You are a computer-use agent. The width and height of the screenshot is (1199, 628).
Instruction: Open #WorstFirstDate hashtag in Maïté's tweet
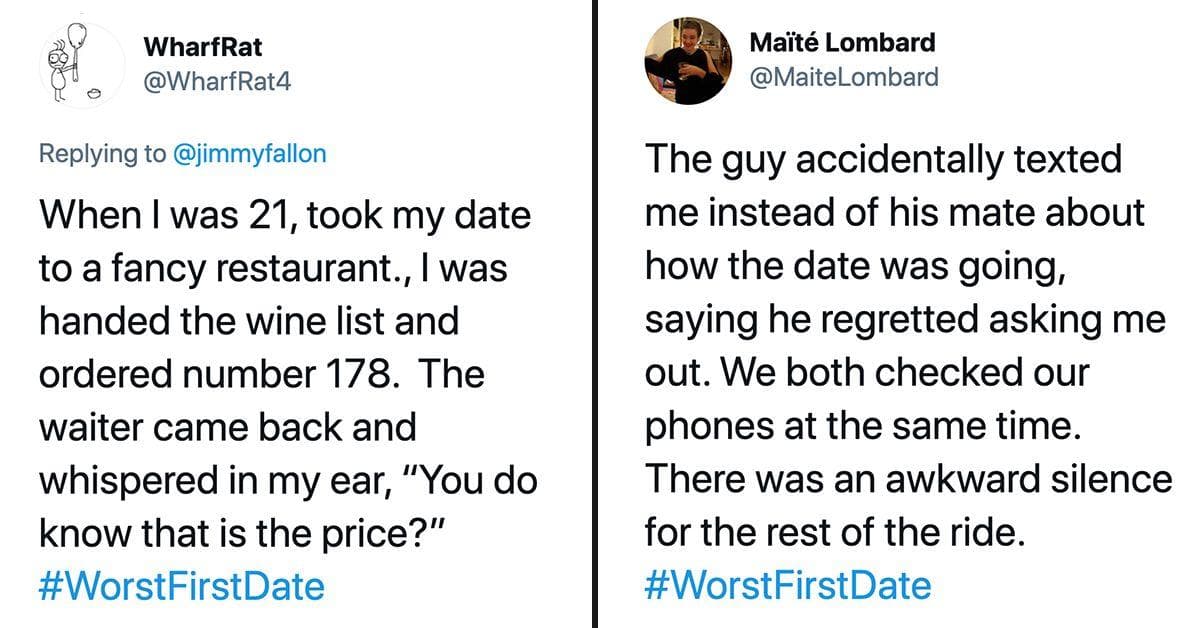click(x=788, y=585)
